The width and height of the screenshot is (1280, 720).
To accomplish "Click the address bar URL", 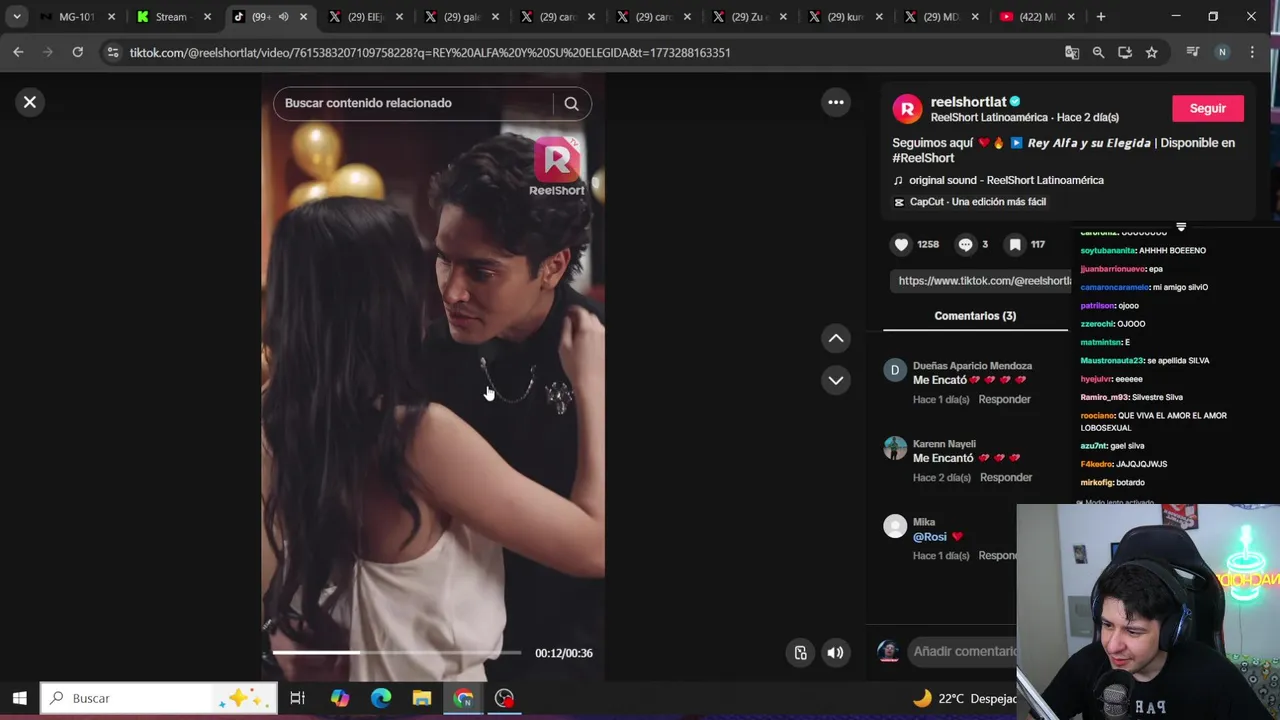I will (430, 53).
